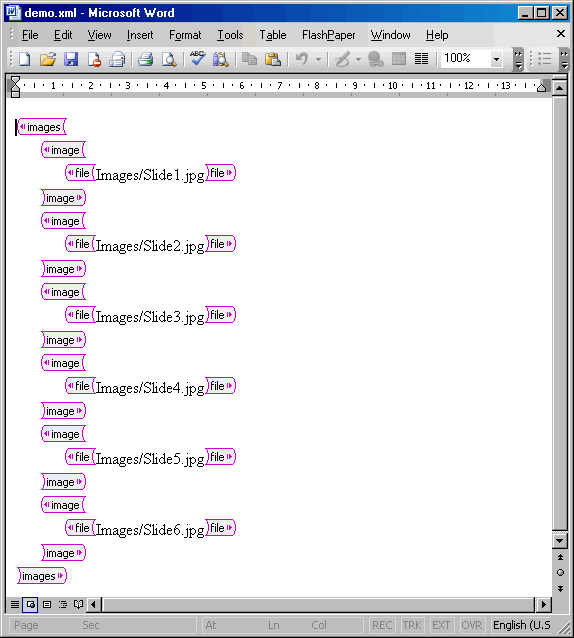Open the Permission toolbar icon
Viewport: 574px width, 638px height.
(x=94, y=59)
